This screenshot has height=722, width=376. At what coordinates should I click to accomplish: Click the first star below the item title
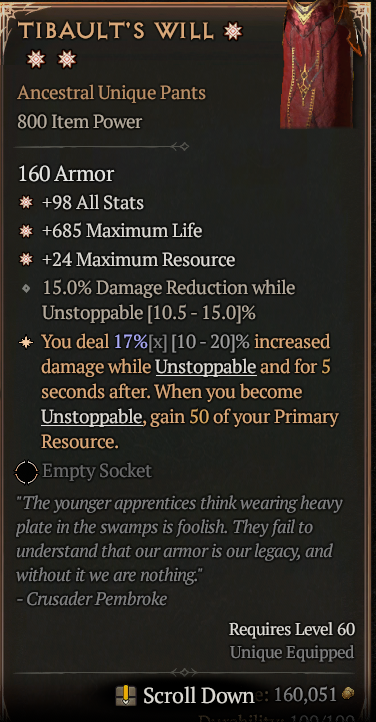coord(36,59)
